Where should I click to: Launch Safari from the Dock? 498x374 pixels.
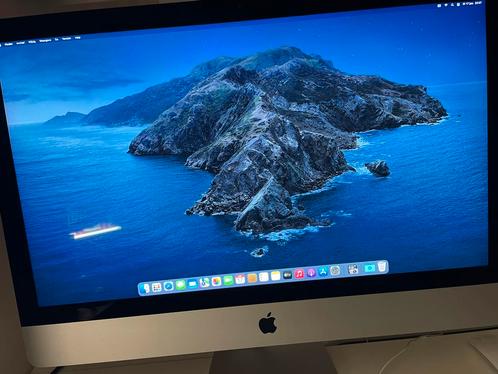tap(168, 286)
